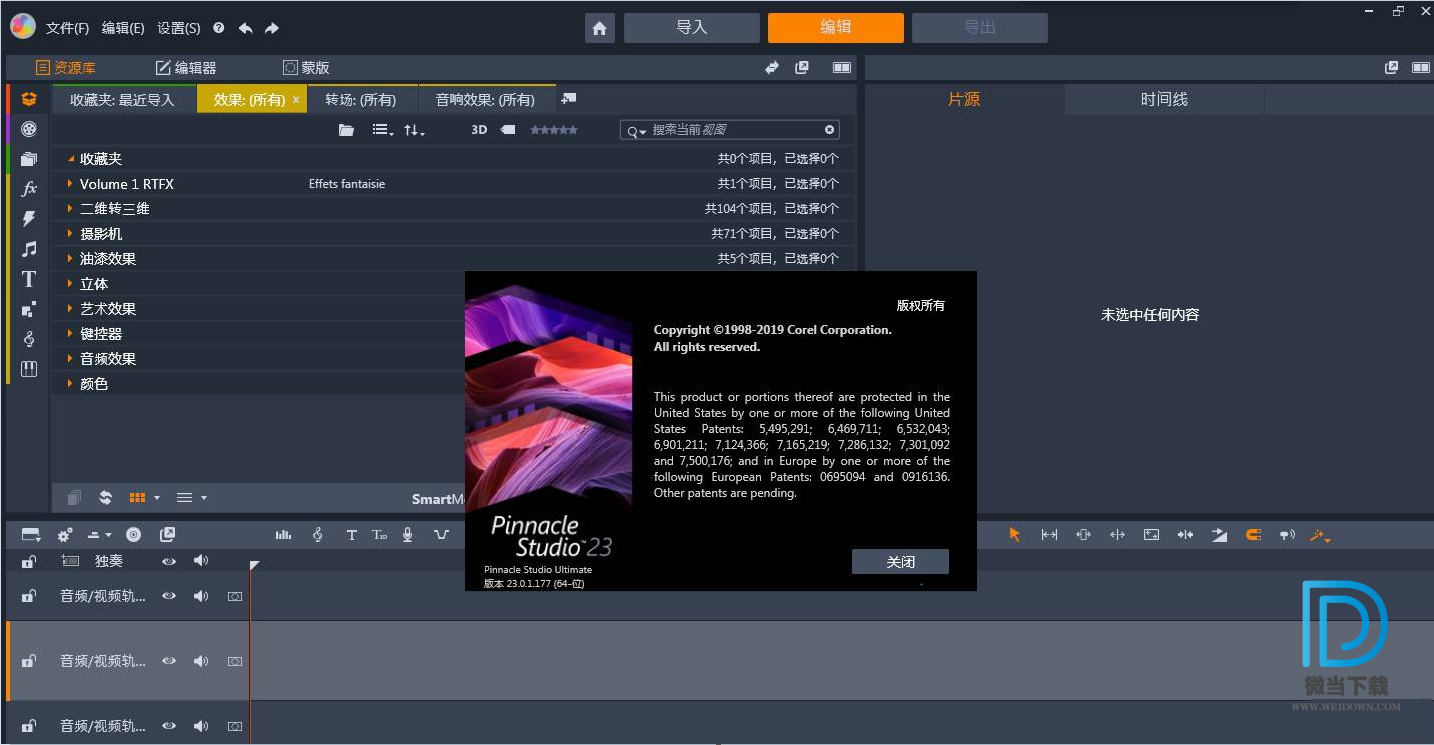This screenshot has height=745, width=1434.
Task: Select the orange arrow selection tool
Action: 1015,535
